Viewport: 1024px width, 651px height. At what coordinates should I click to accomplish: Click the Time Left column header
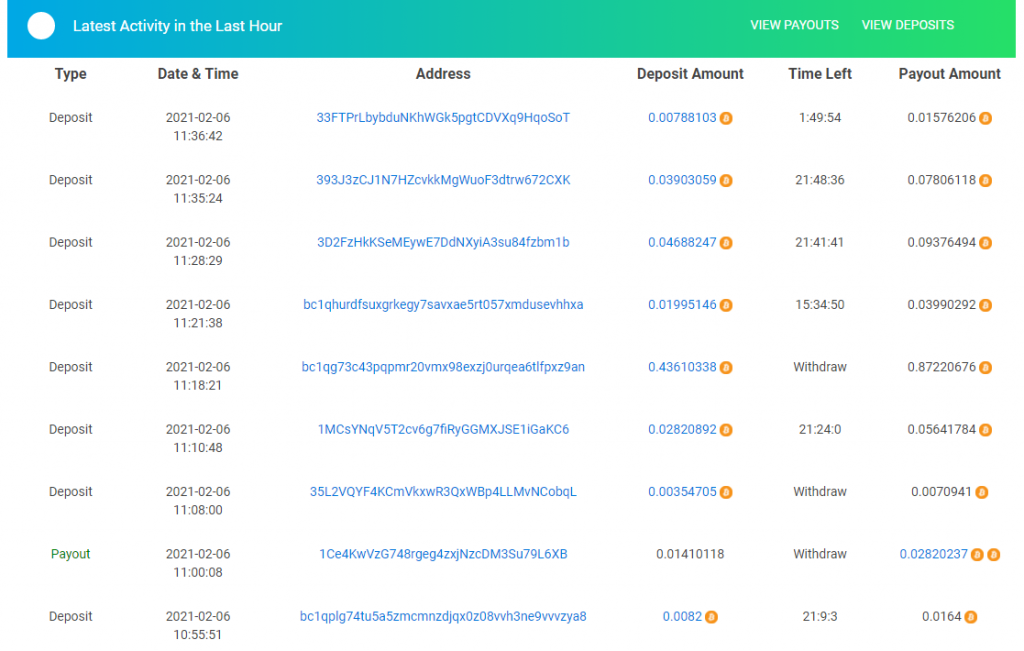click(820, 74)
